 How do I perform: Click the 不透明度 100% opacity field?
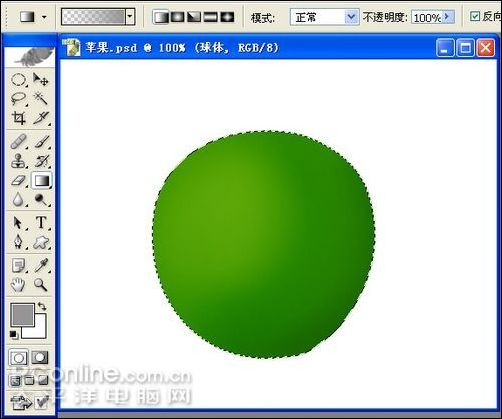click(x=427, y=17)
